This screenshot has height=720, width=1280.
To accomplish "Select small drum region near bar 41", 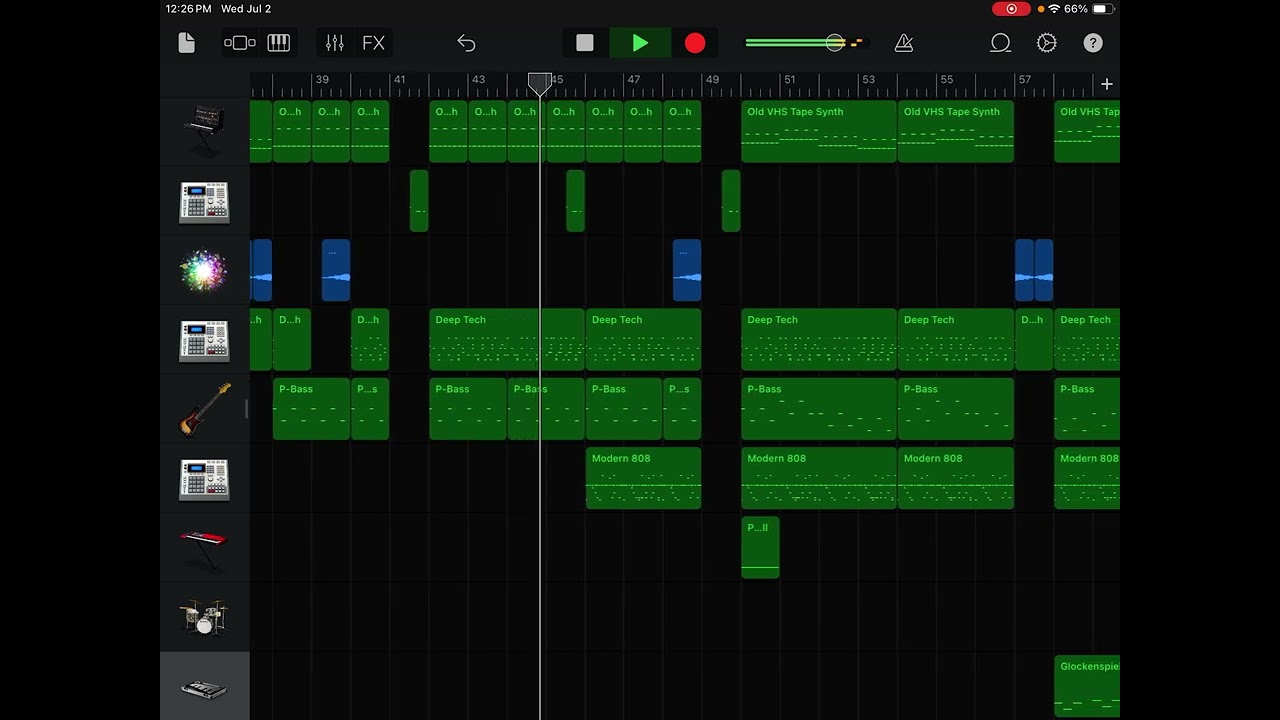I will coord(419,201).
